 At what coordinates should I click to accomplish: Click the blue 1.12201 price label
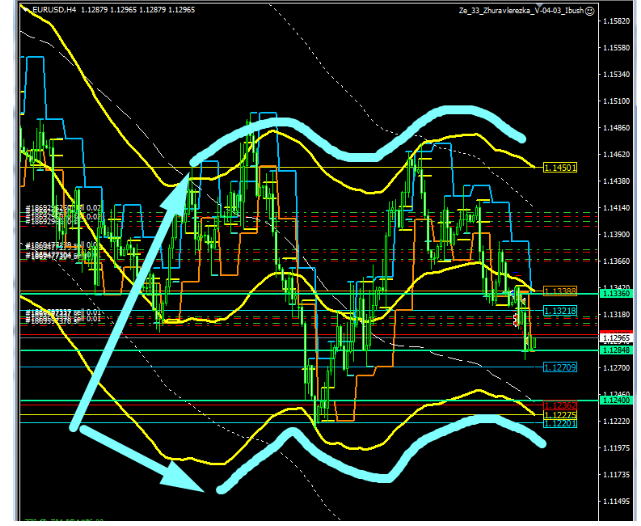click(x=560, y=424)
